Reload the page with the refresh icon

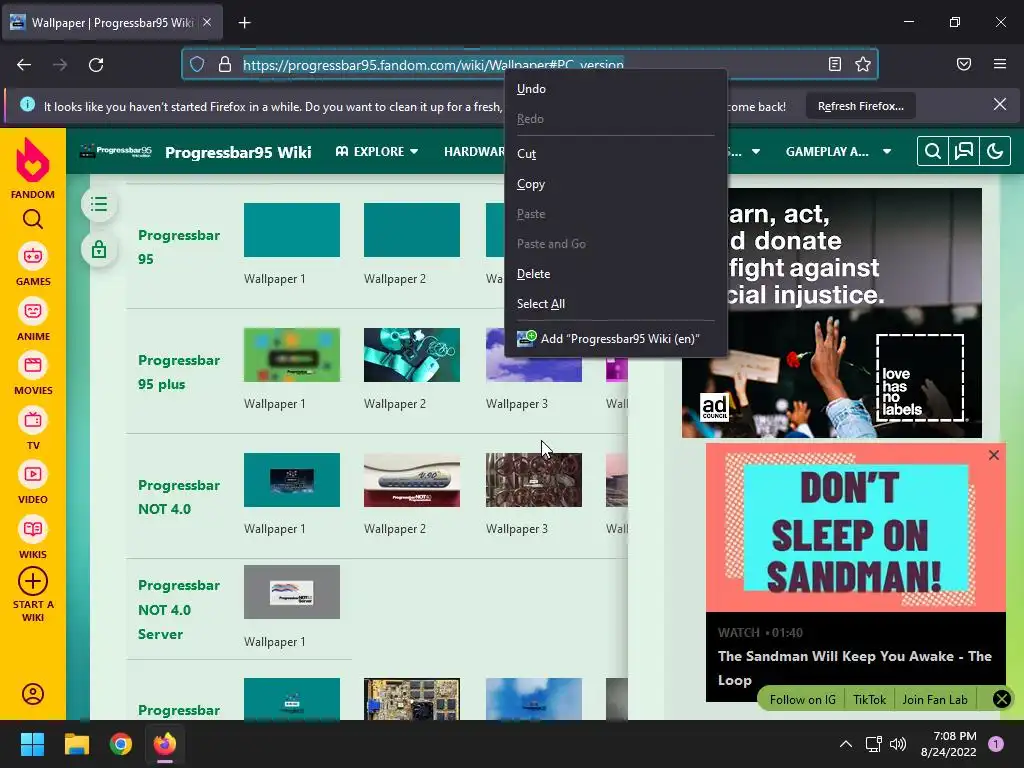pos(96,65)
